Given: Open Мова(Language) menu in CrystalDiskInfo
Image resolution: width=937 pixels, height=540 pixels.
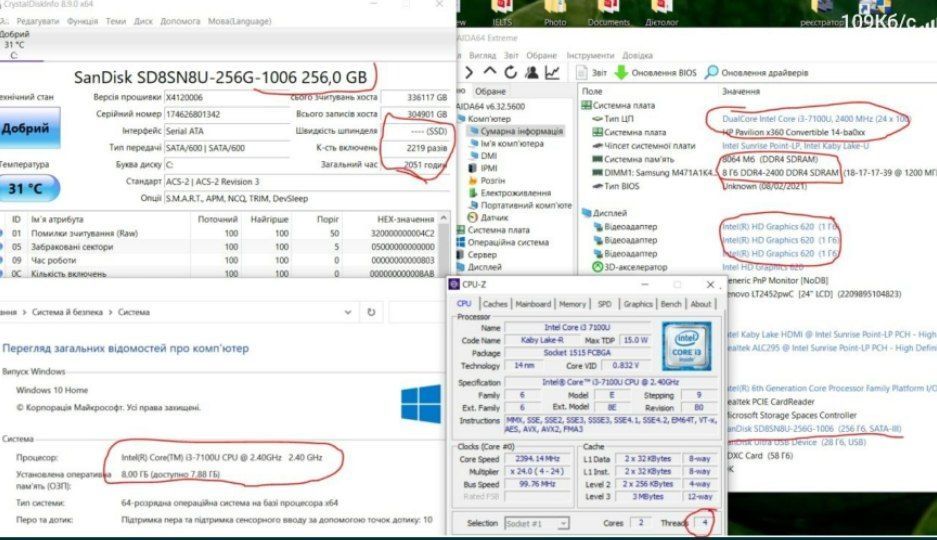Looking at the screenshot, I should coord(240,21).
